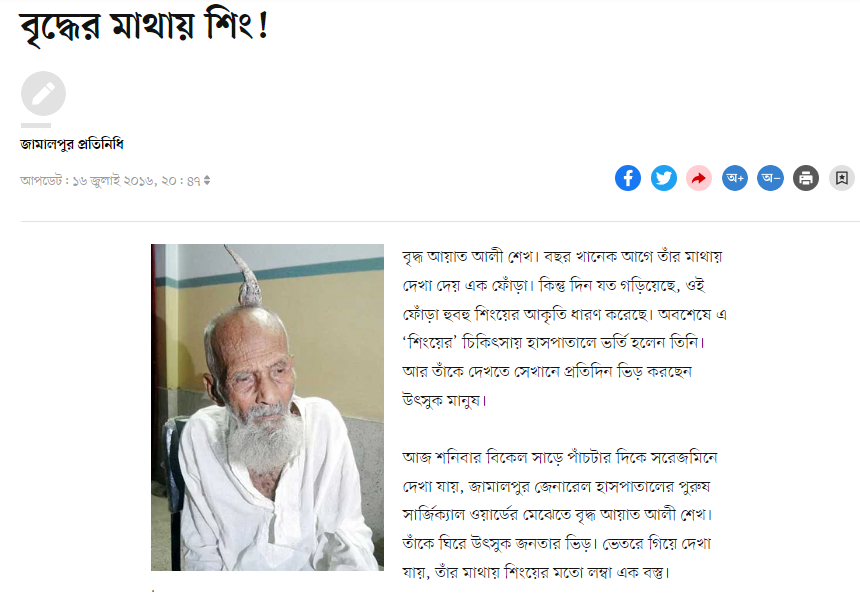This screenshot has width=860, height=594.
Task: Share the article on Twitter
Action: click(664, 178)
